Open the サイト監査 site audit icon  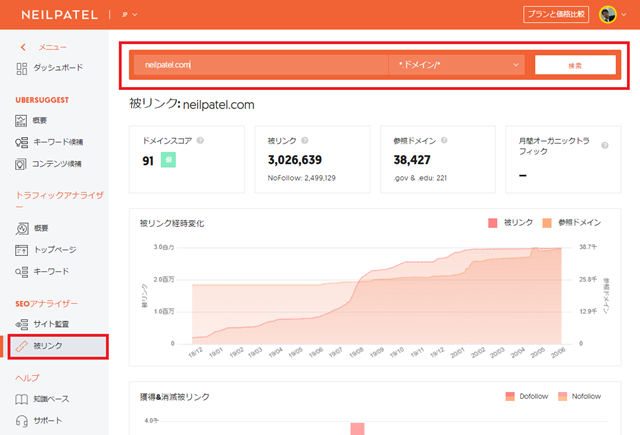pos(23,324)
